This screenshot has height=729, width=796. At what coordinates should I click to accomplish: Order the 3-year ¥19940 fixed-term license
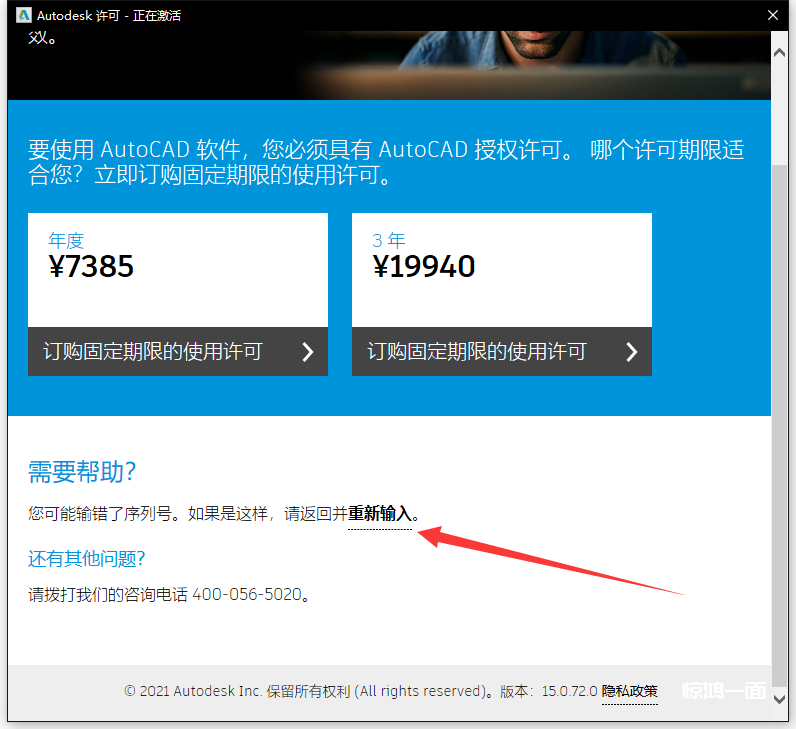502,351
